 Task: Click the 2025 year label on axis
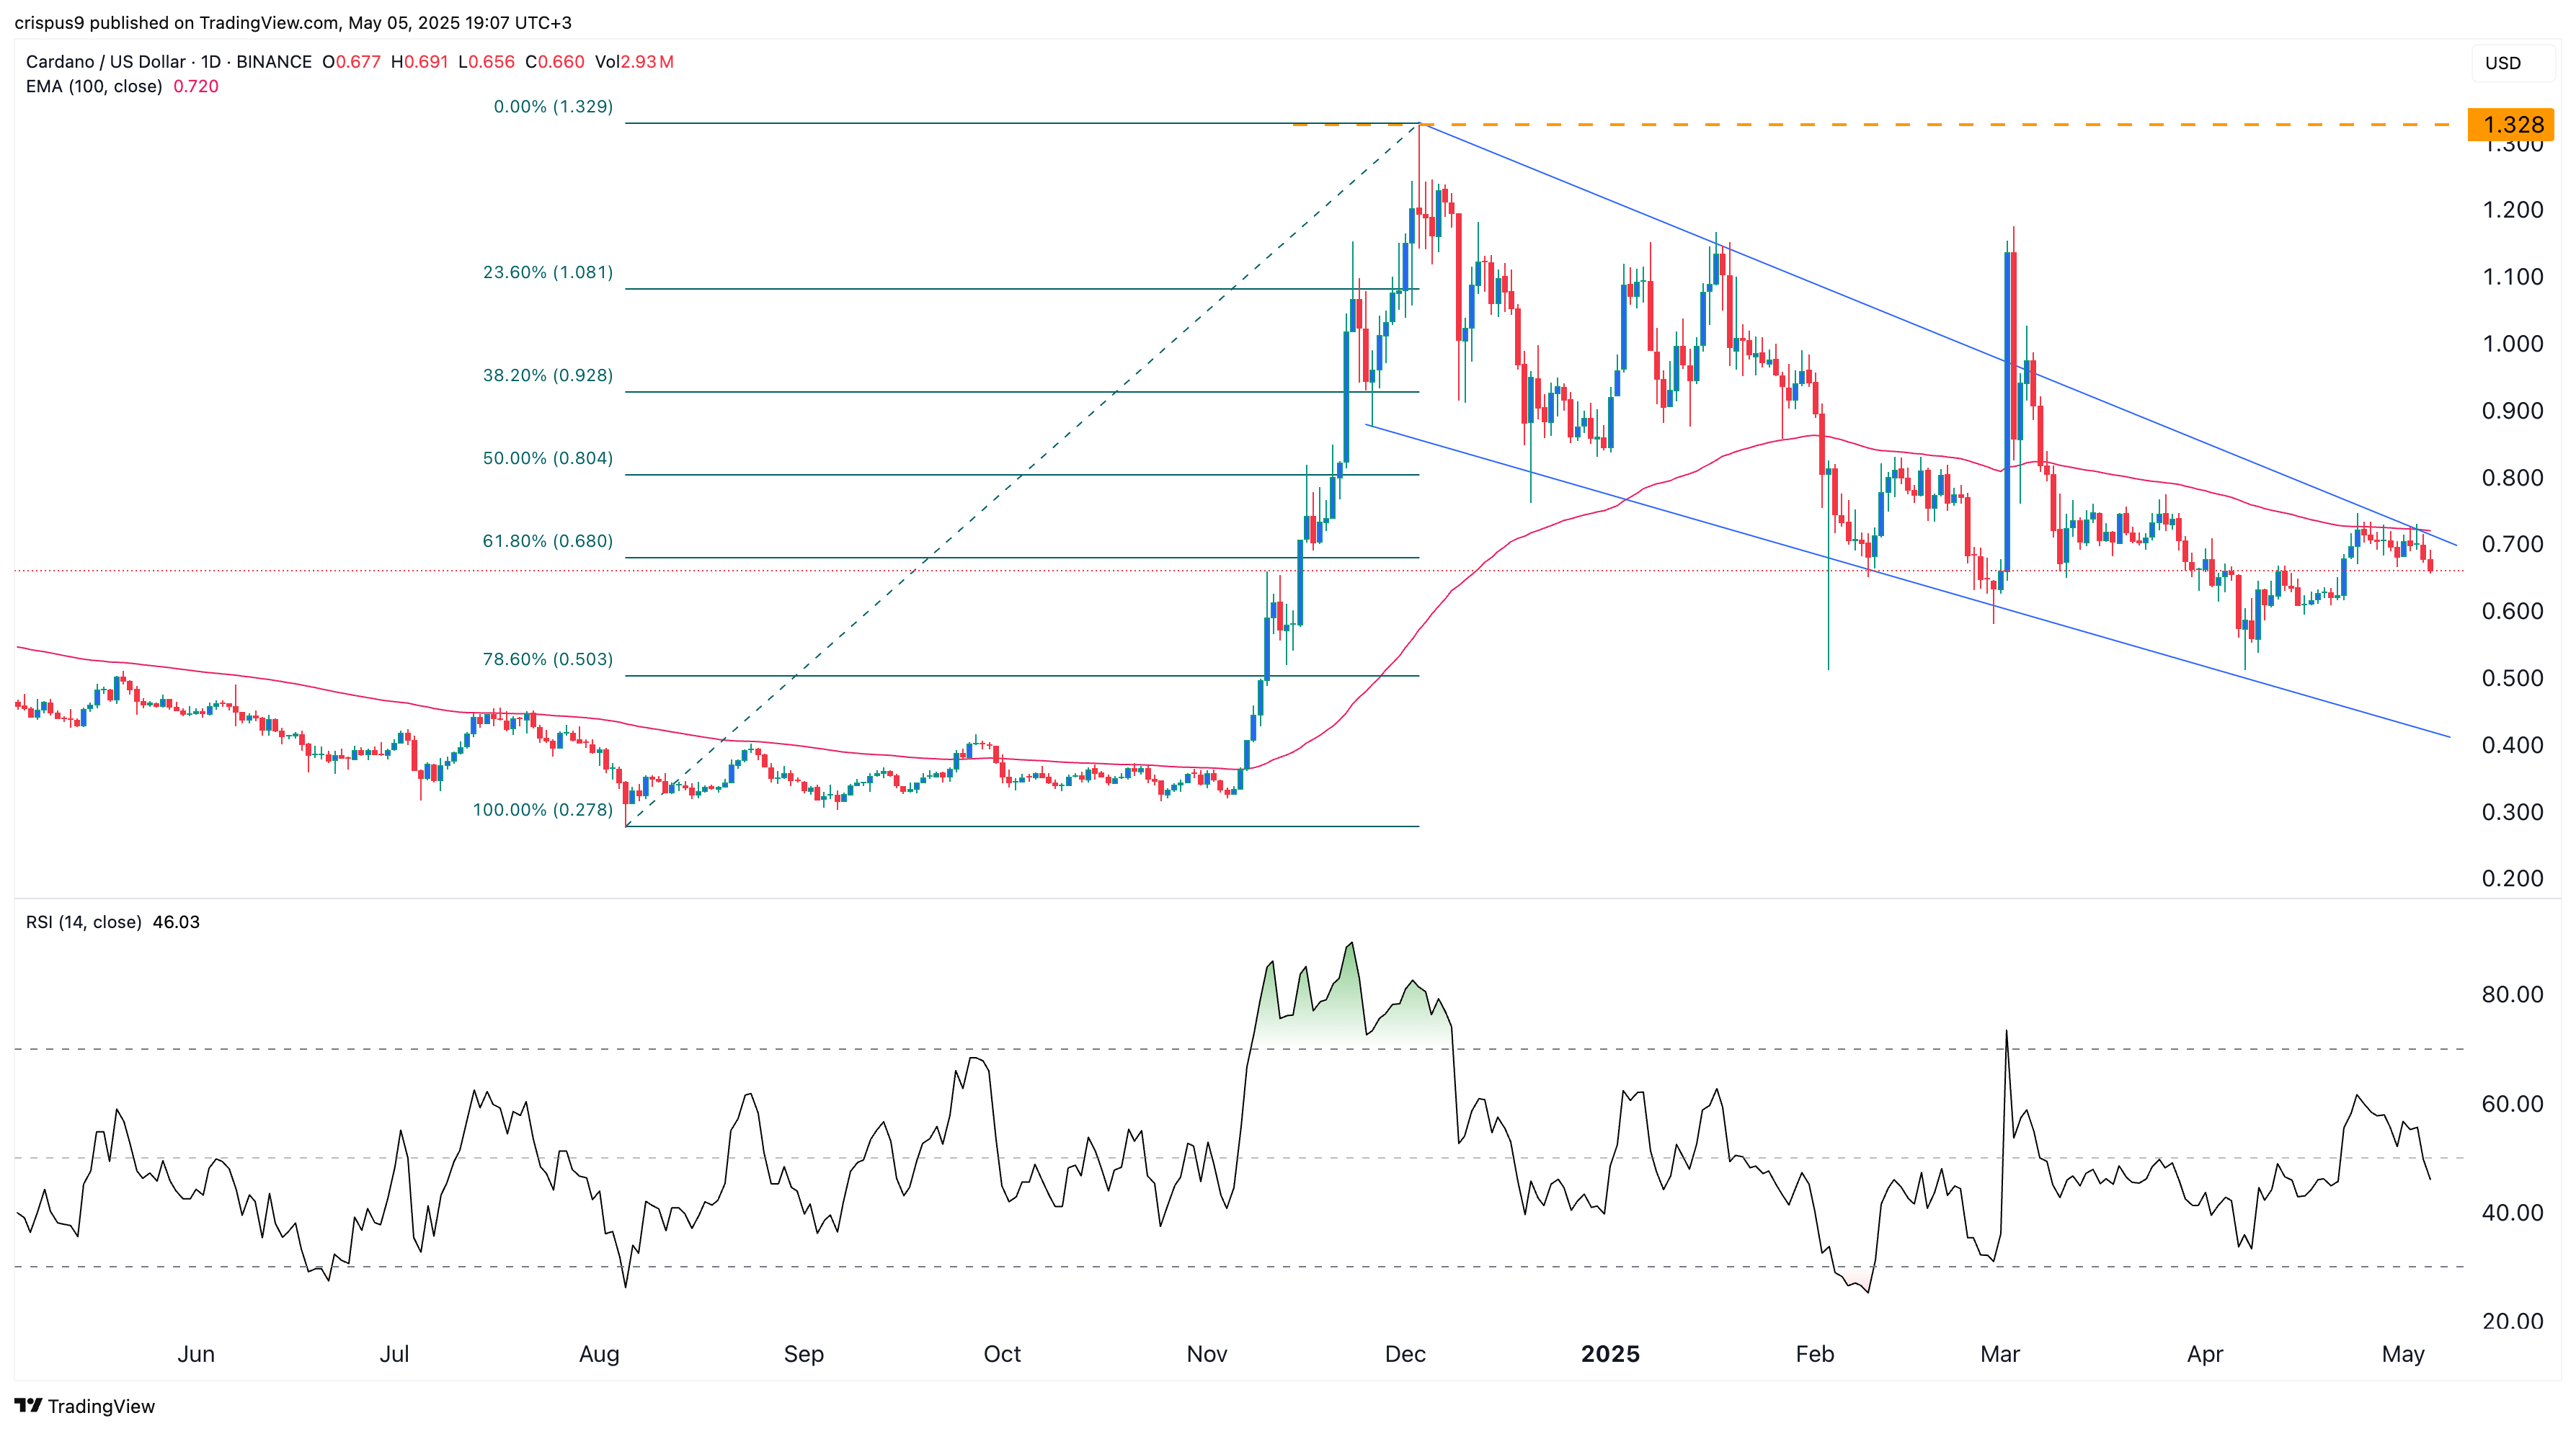pos(1611,1355)
